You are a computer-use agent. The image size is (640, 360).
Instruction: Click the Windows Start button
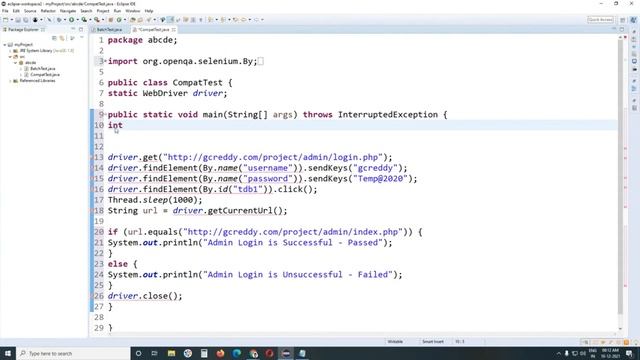[x=8, y=353]
